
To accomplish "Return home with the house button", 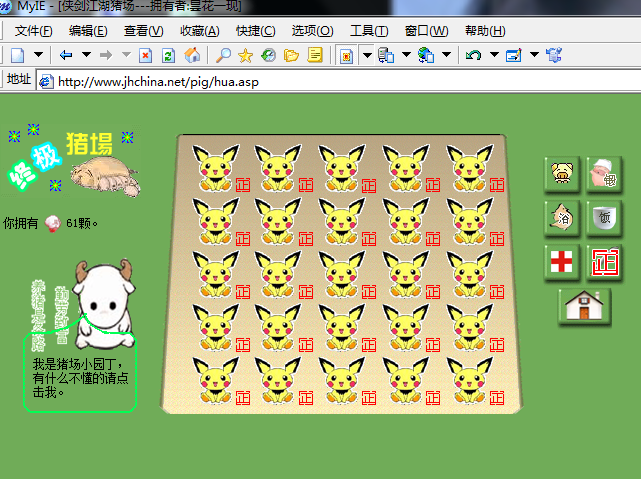I will 585,306.
